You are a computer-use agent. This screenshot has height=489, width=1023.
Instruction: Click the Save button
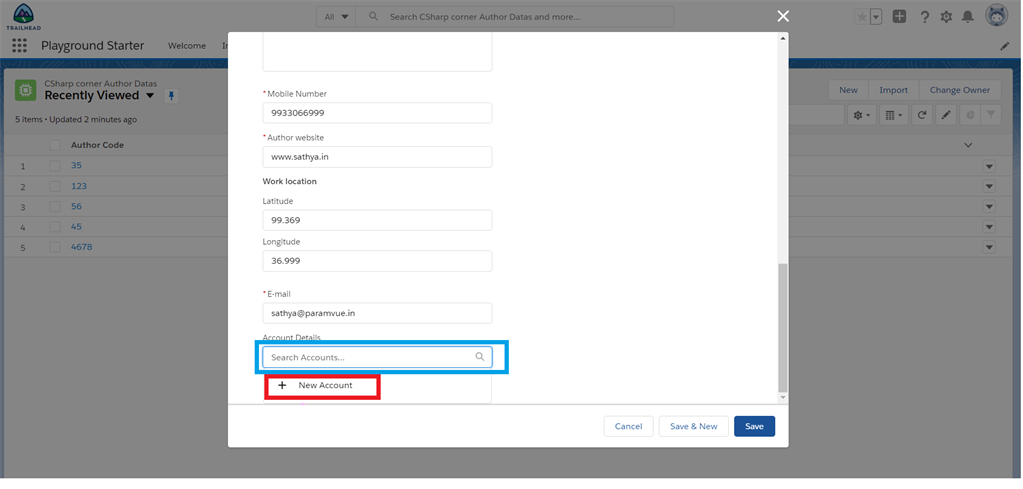[754, 426]
